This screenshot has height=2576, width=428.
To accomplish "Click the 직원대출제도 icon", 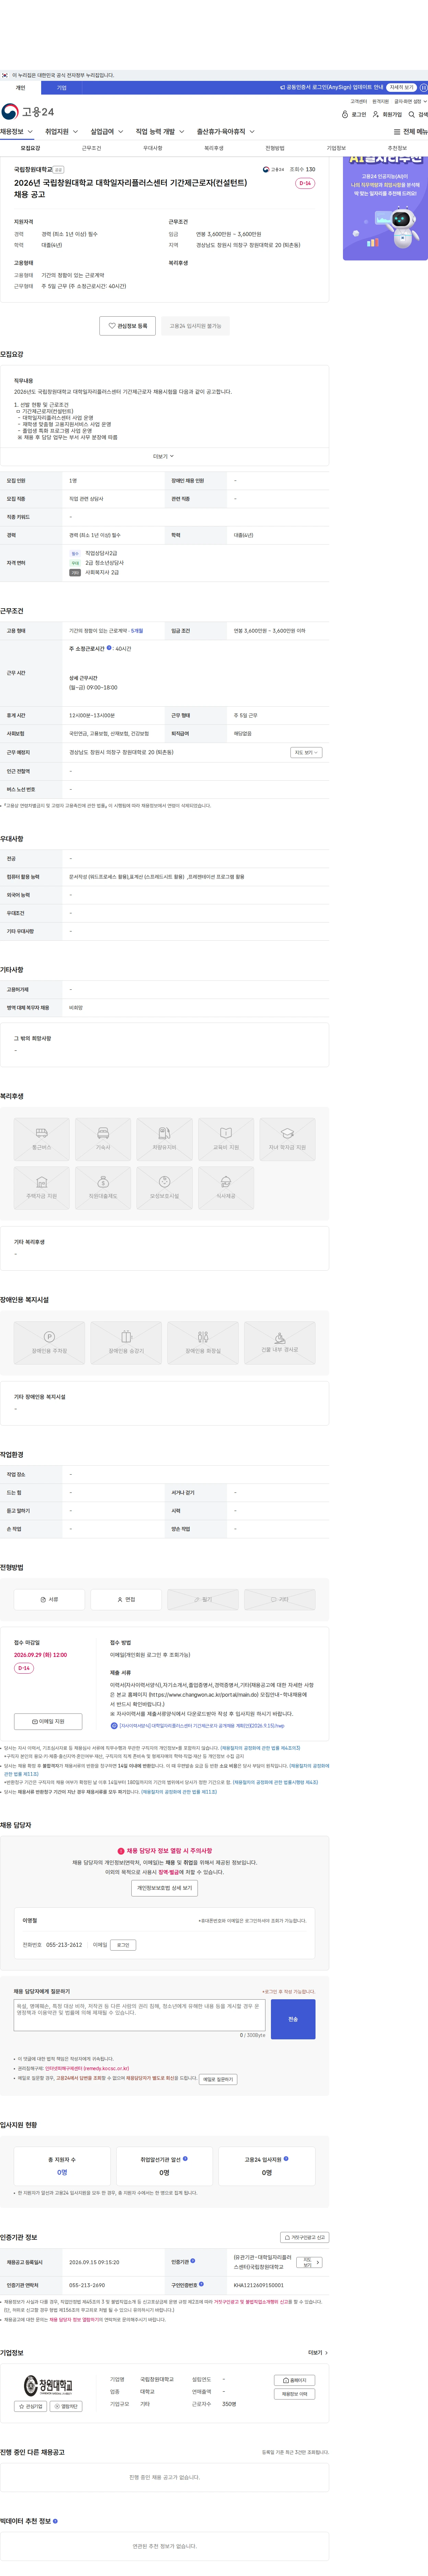I will click(103, 1188).
